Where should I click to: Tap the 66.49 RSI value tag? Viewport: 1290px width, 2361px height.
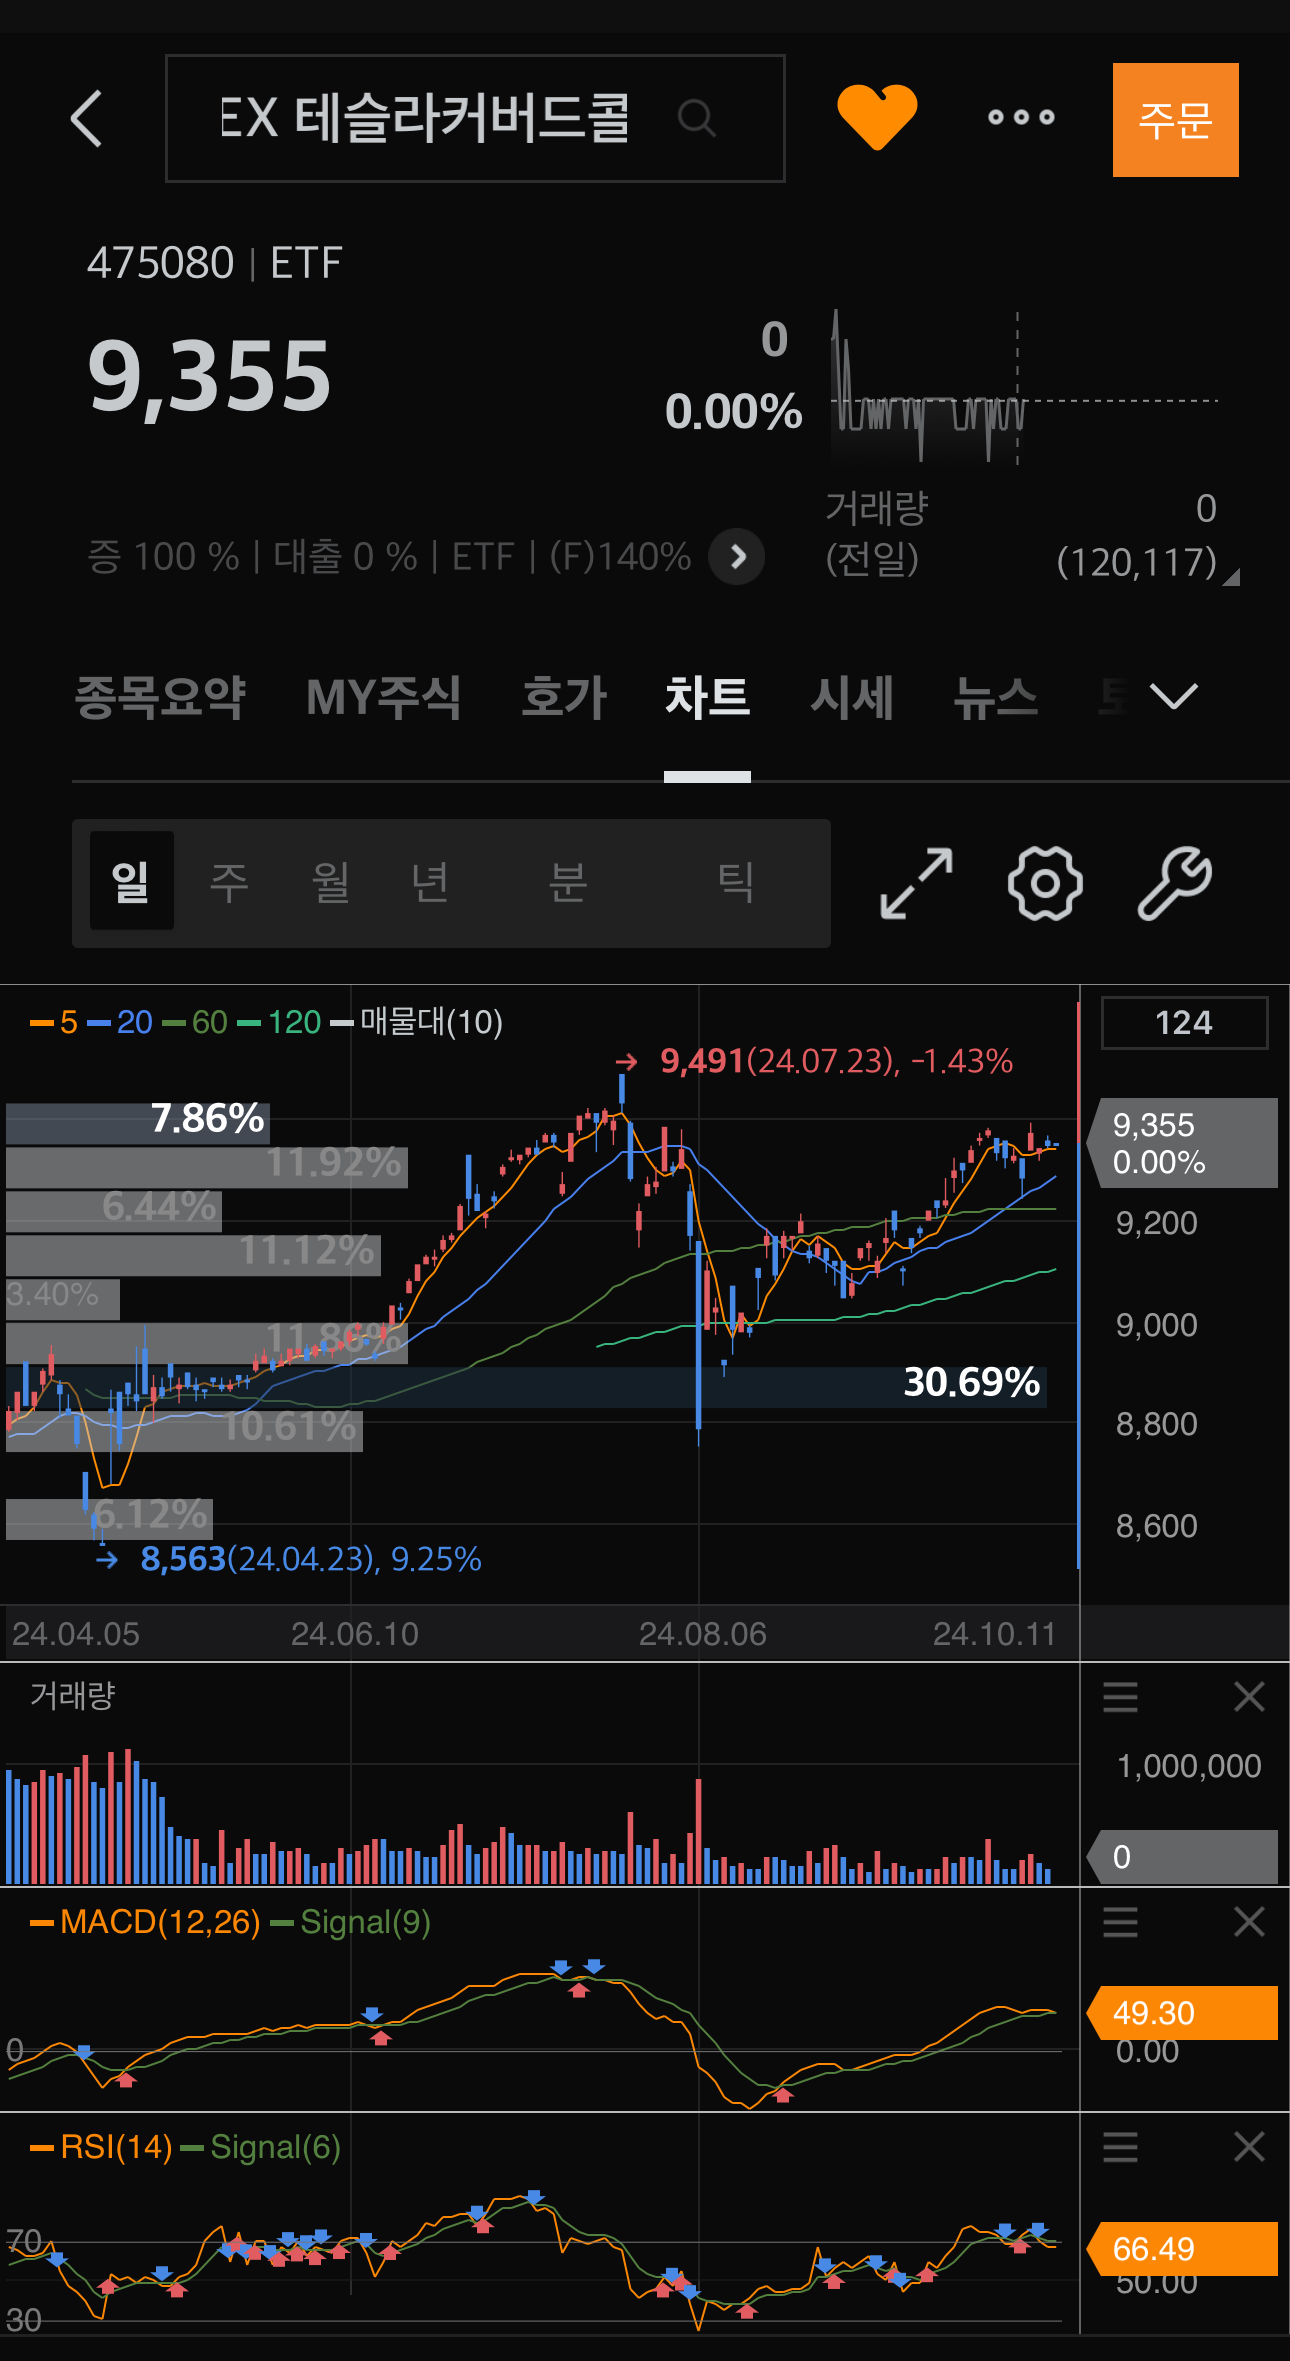1182,2249
